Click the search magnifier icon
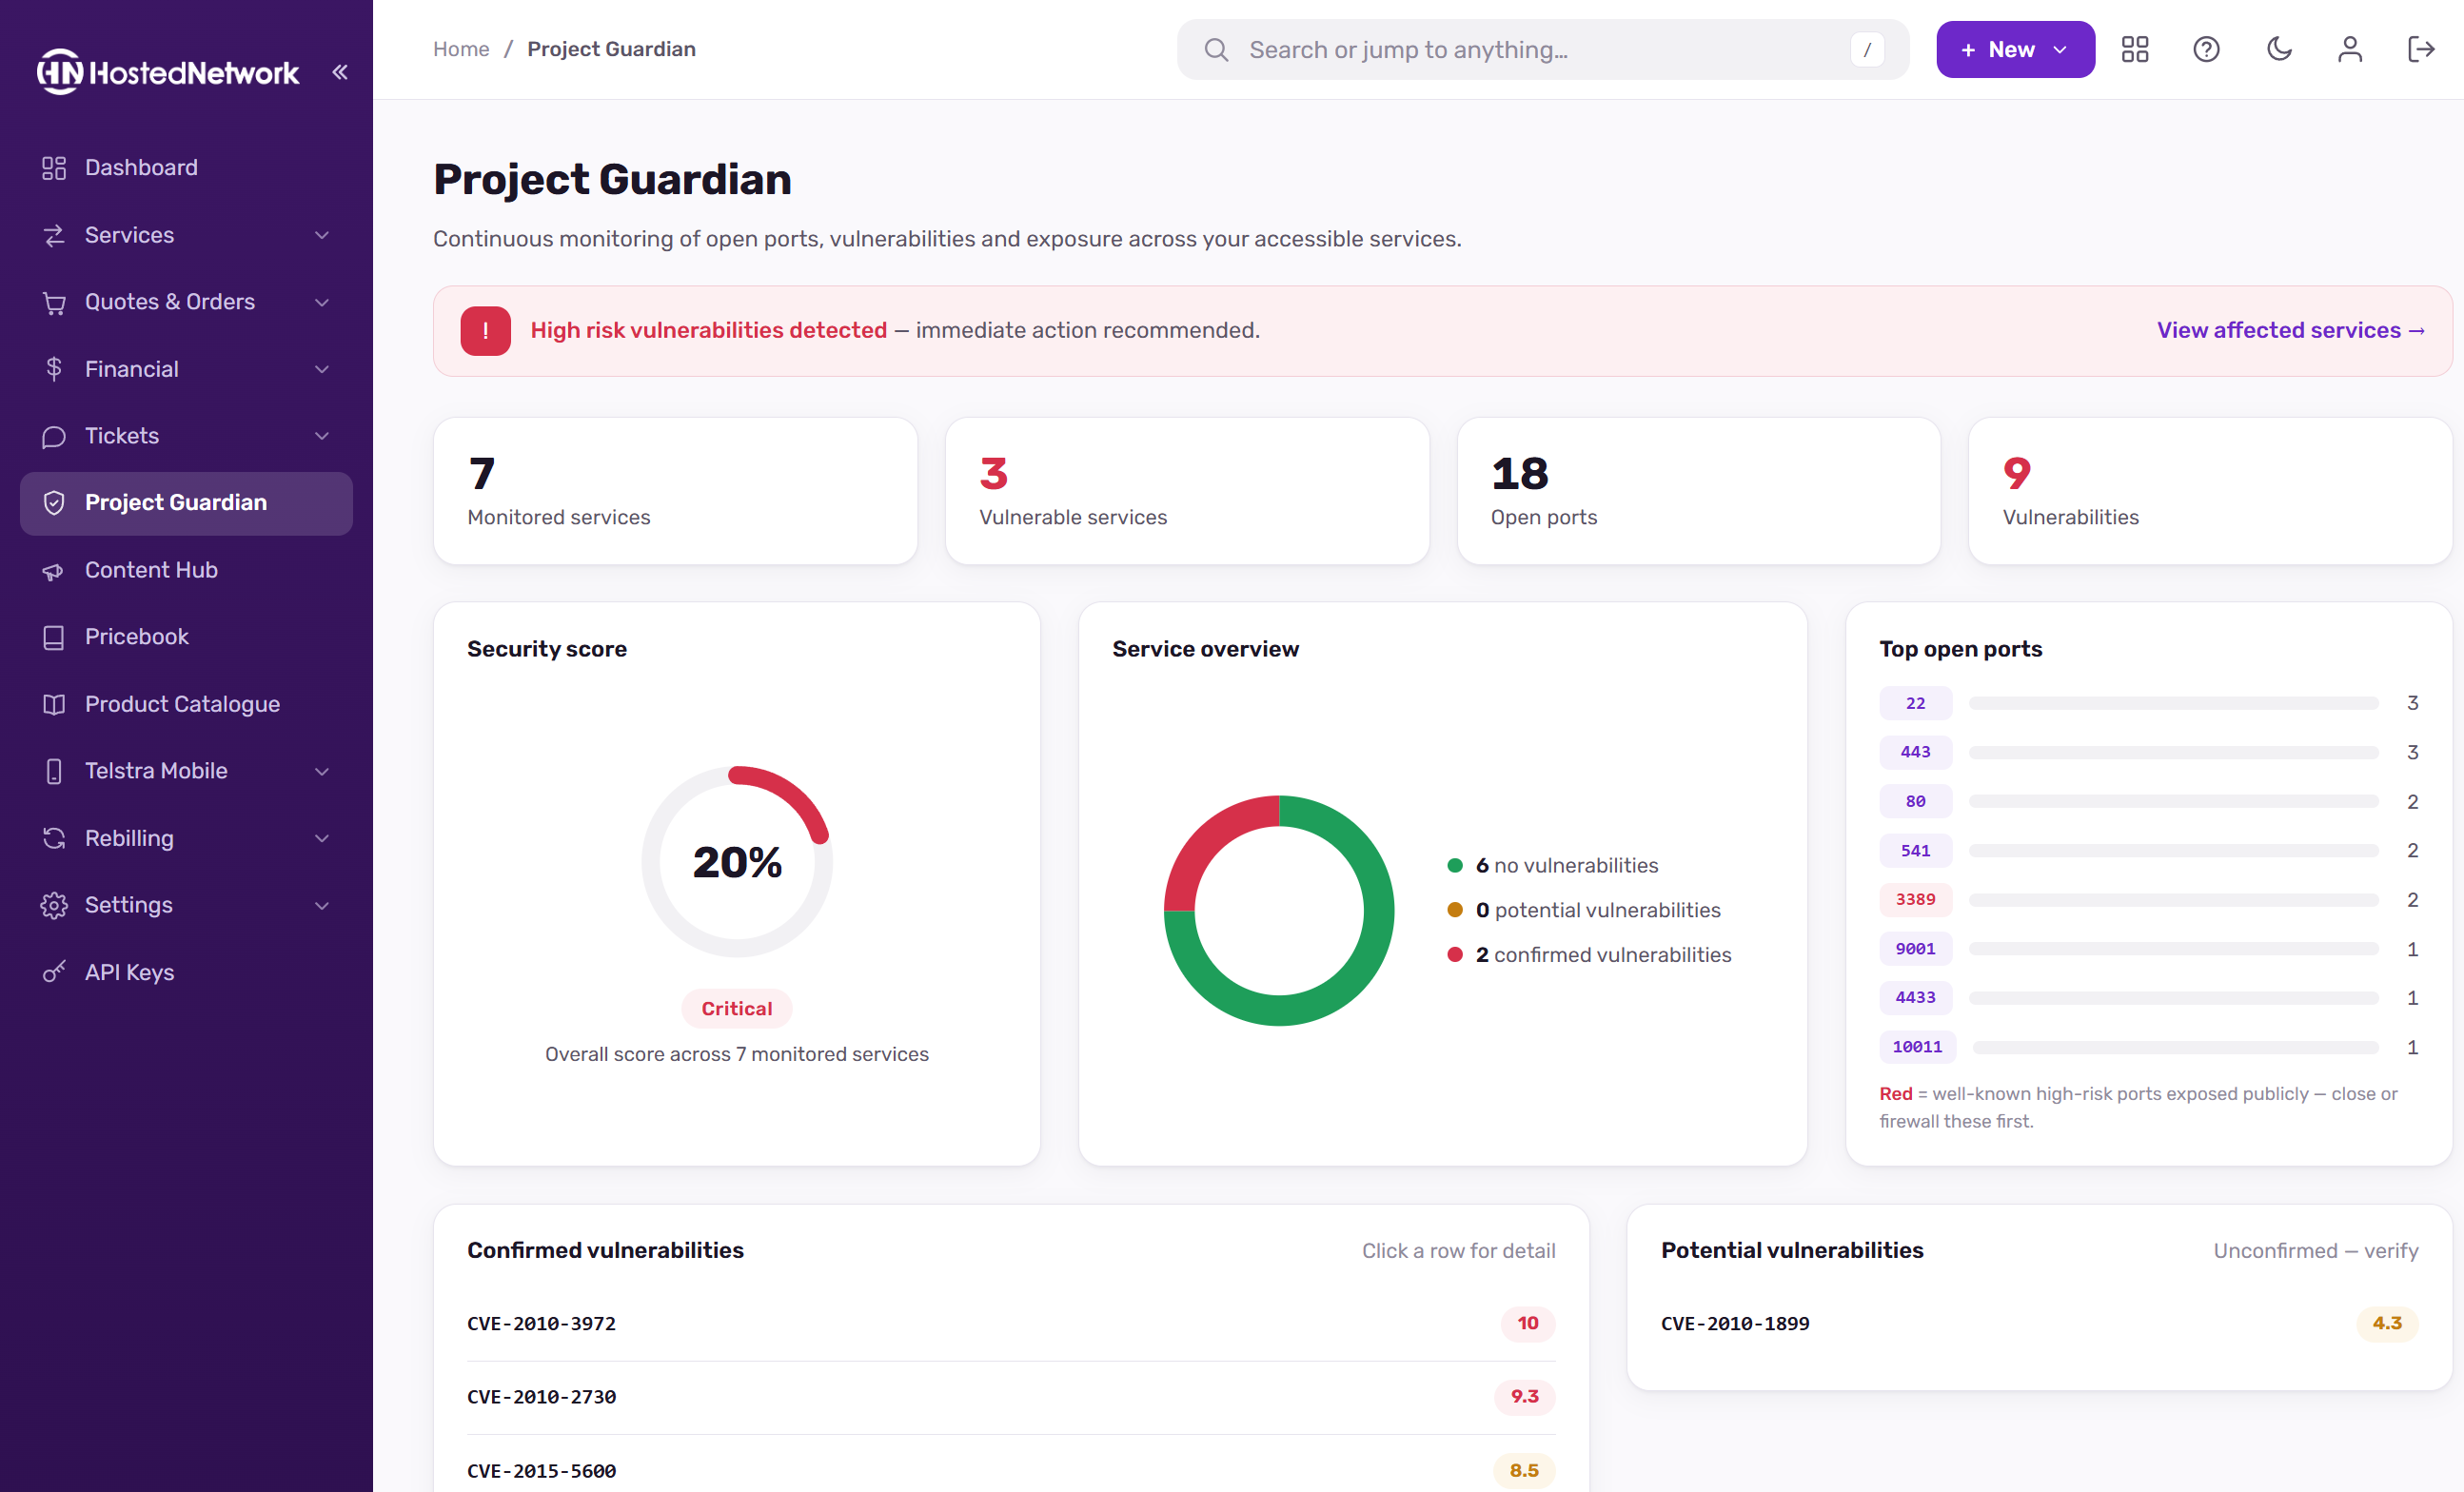 (x=1216, y=50)
